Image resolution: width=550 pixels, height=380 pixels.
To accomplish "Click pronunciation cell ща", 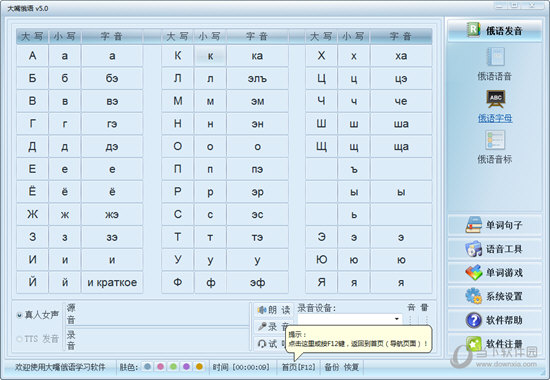I will (401, 146).
